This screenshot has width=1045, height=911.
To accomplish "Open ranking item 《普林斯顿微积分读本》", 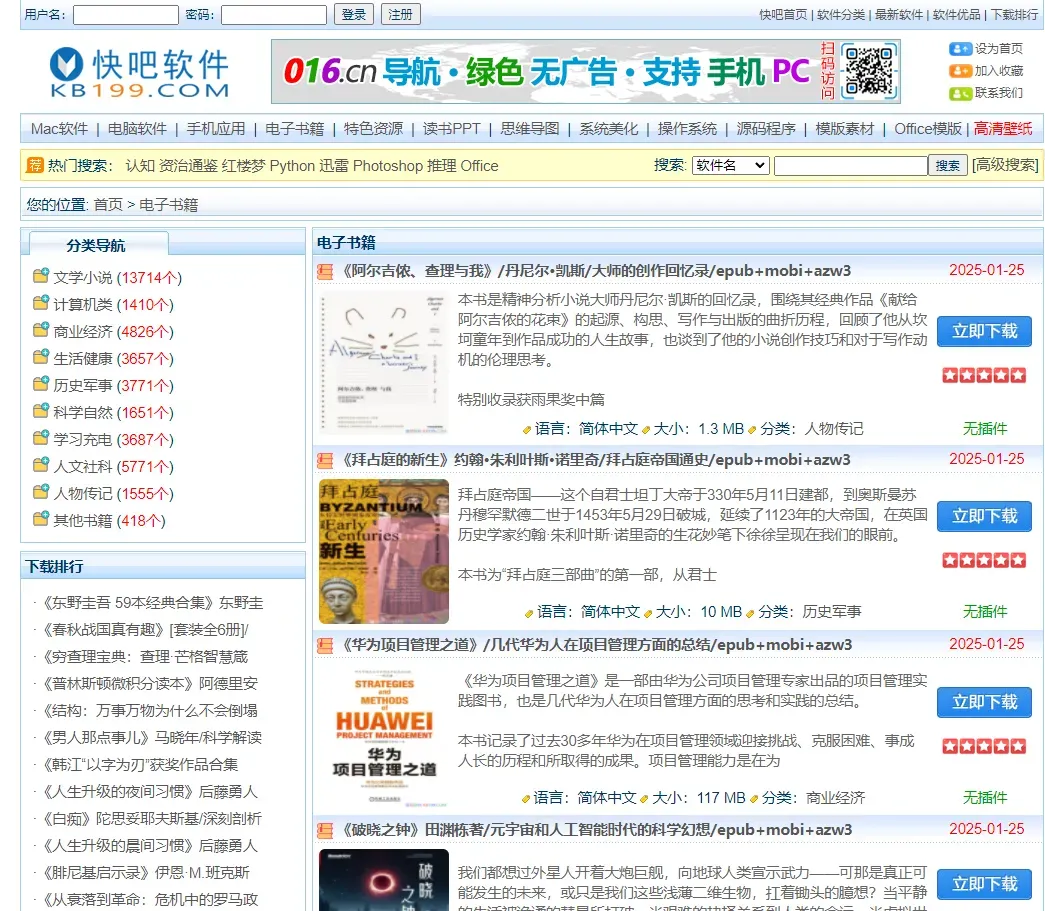I will (x=149, y=683).
